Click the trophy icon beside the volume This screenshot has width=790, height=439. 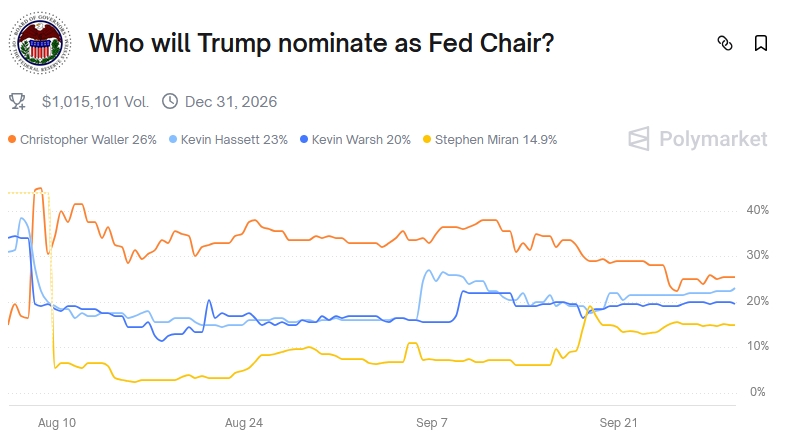[x=17, y=101]
